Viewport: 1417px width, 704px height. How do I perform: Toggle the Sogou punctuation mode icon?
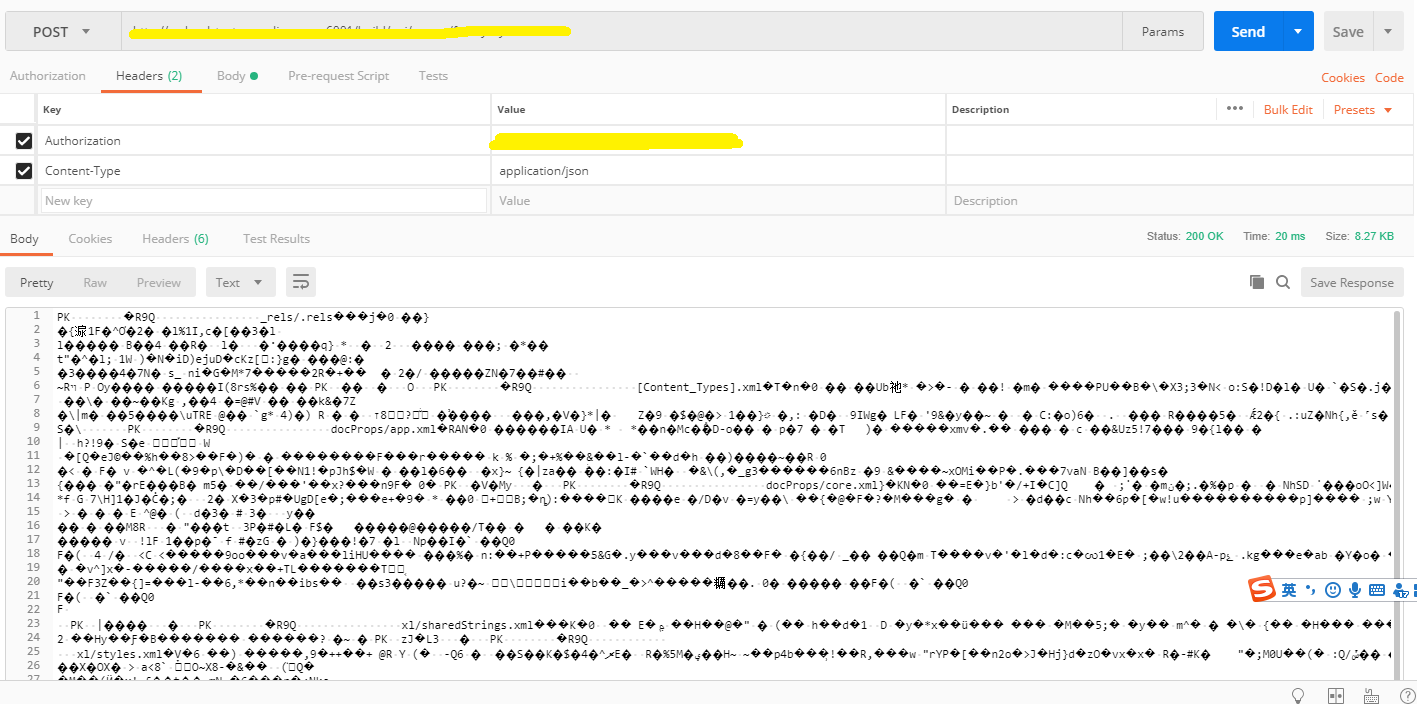(x=1312, y=591)
